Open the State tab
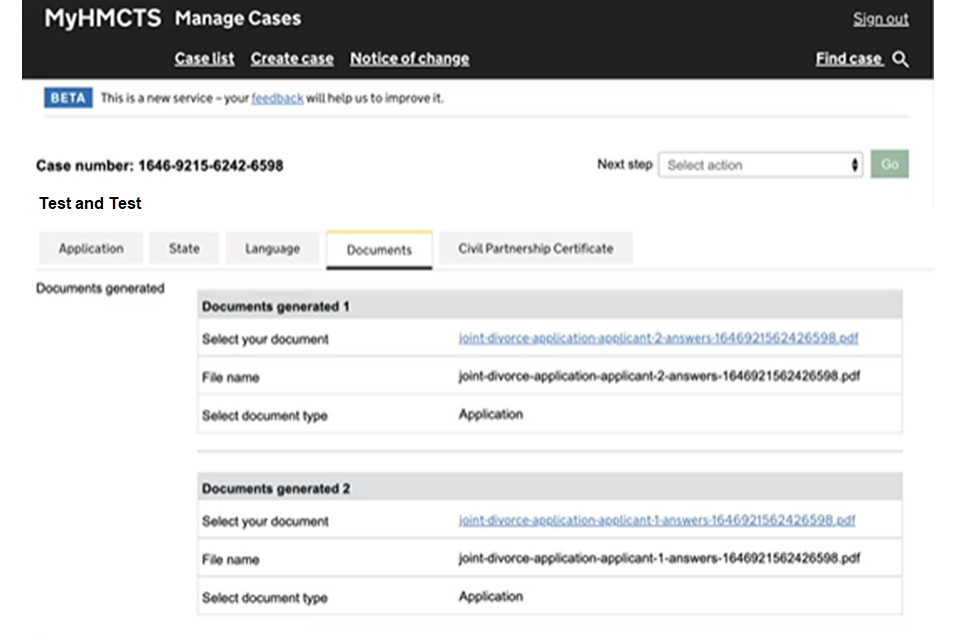This screenshot has height=640, width=960. click(184, 249)
